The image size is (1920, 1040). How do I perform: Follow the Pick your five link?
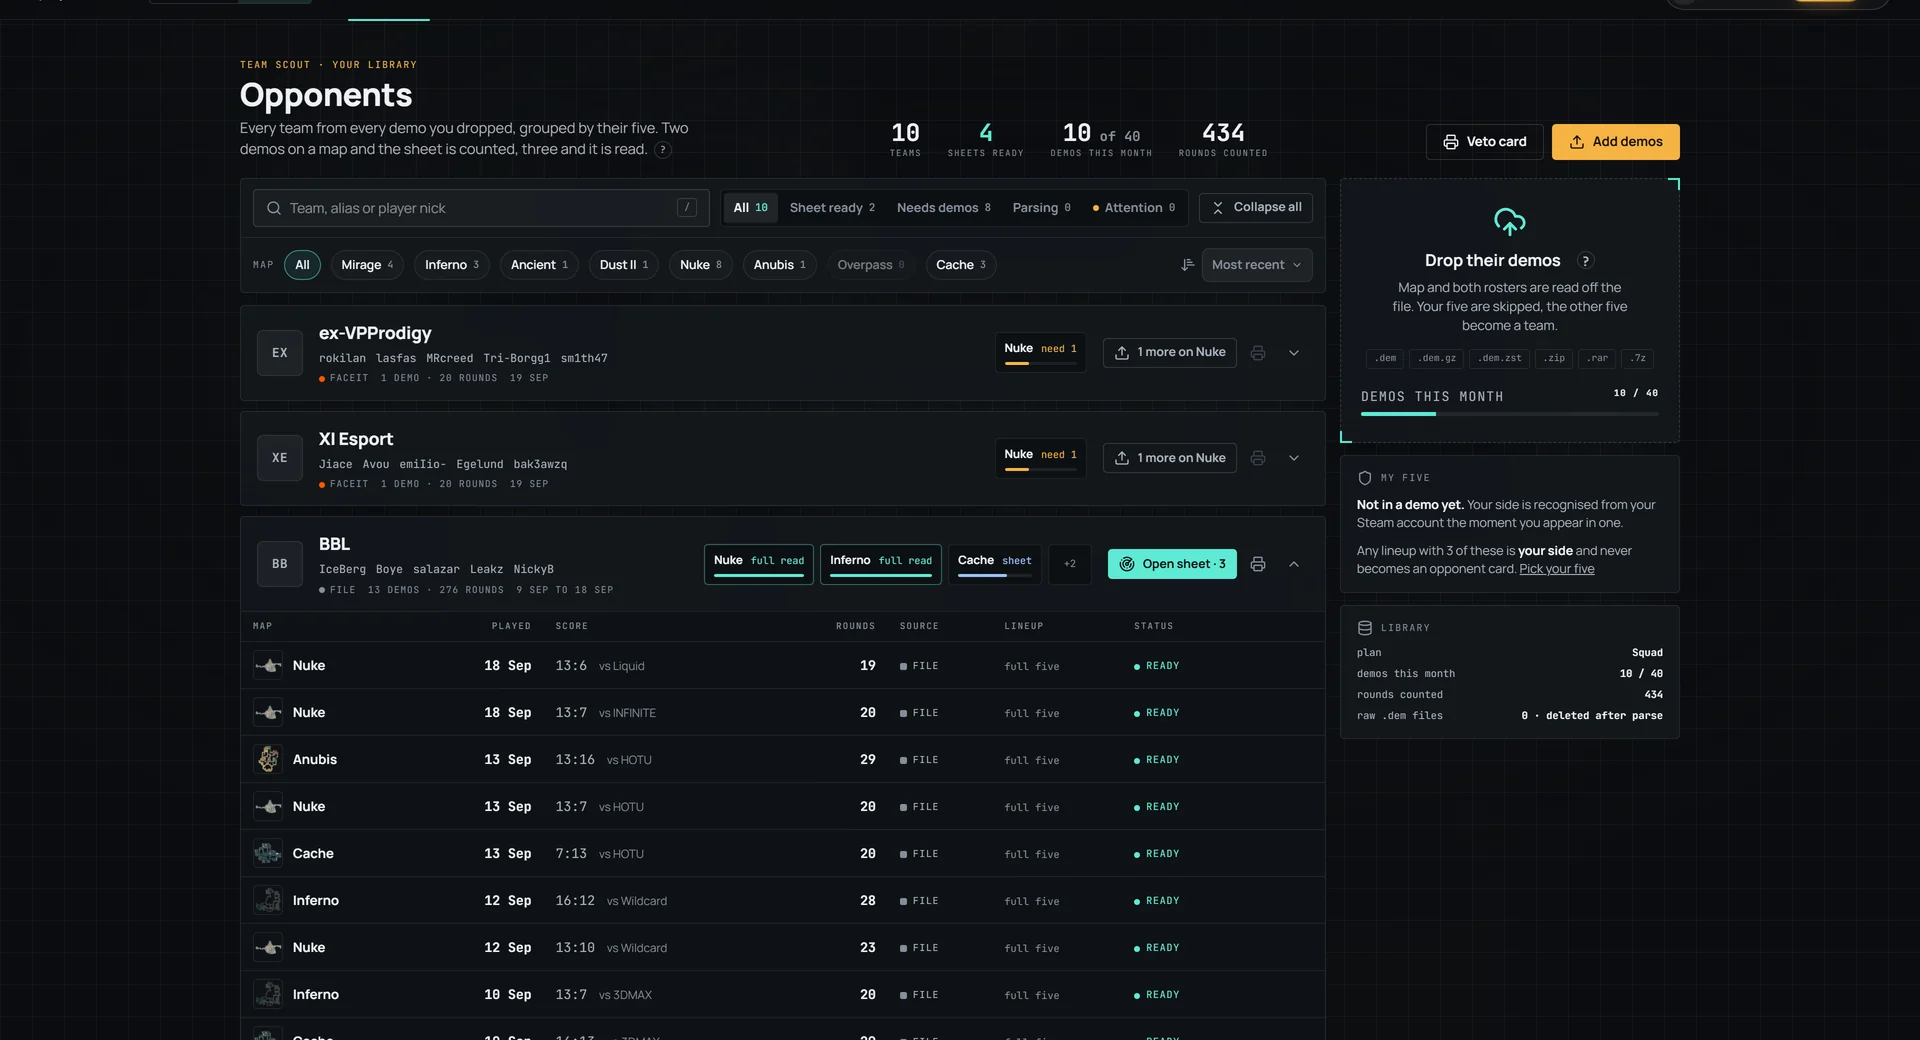[x=1556, y=569]
